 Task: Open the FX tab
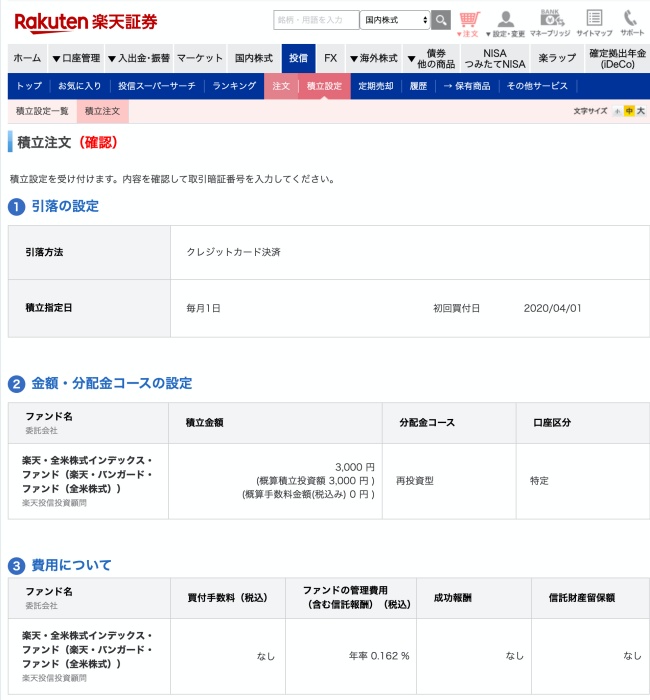tap(330, 58)
